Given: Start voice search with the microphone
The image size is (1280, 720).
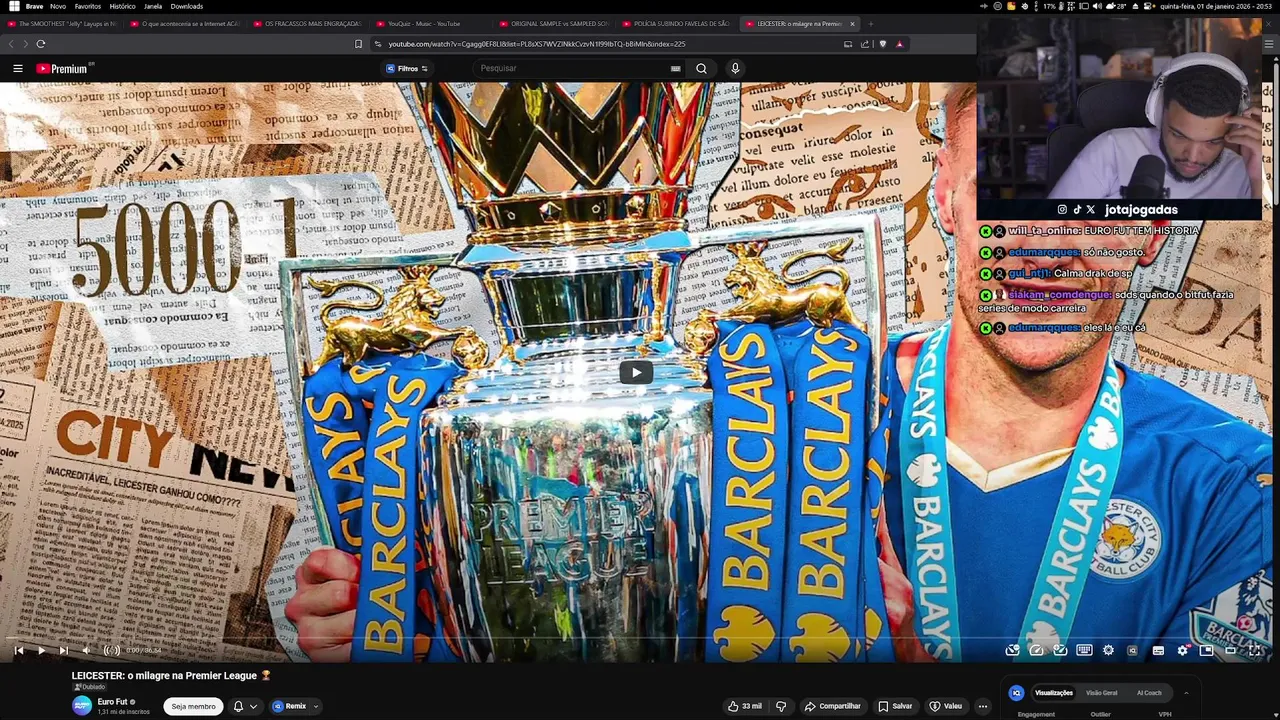Looking at the screenshot, I should click(x=735, y=68).
